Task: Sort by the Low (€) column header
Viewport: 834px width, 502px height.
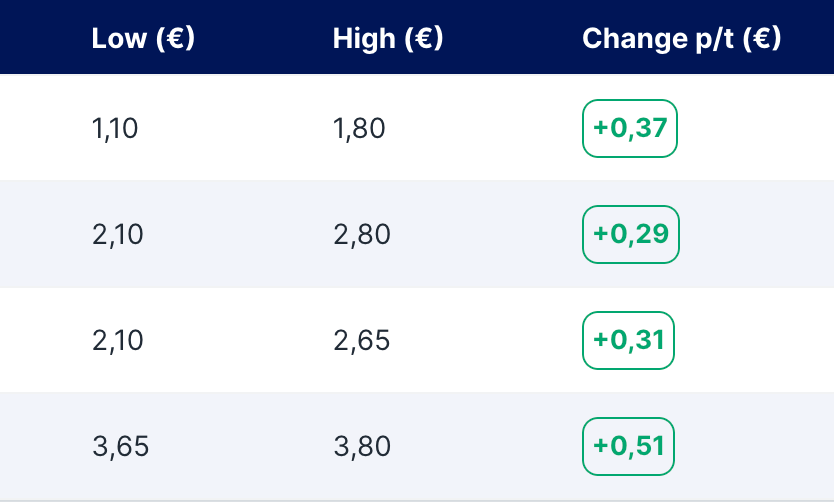Action: [143, 39]
